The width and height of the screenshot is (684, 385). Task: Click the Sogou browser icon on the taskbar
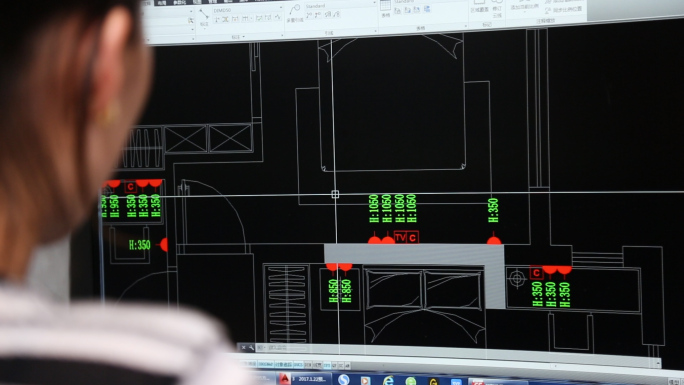(x=344, y=380)
